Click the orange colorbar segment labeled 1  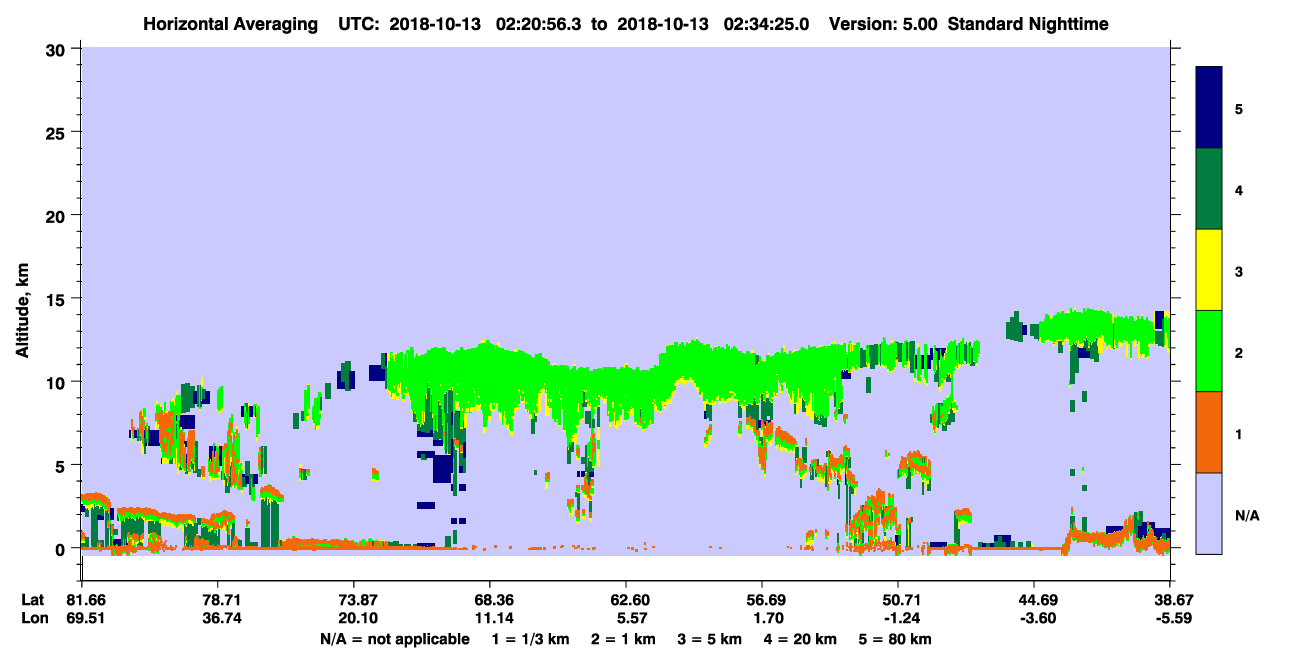(x=1209, y=432)
